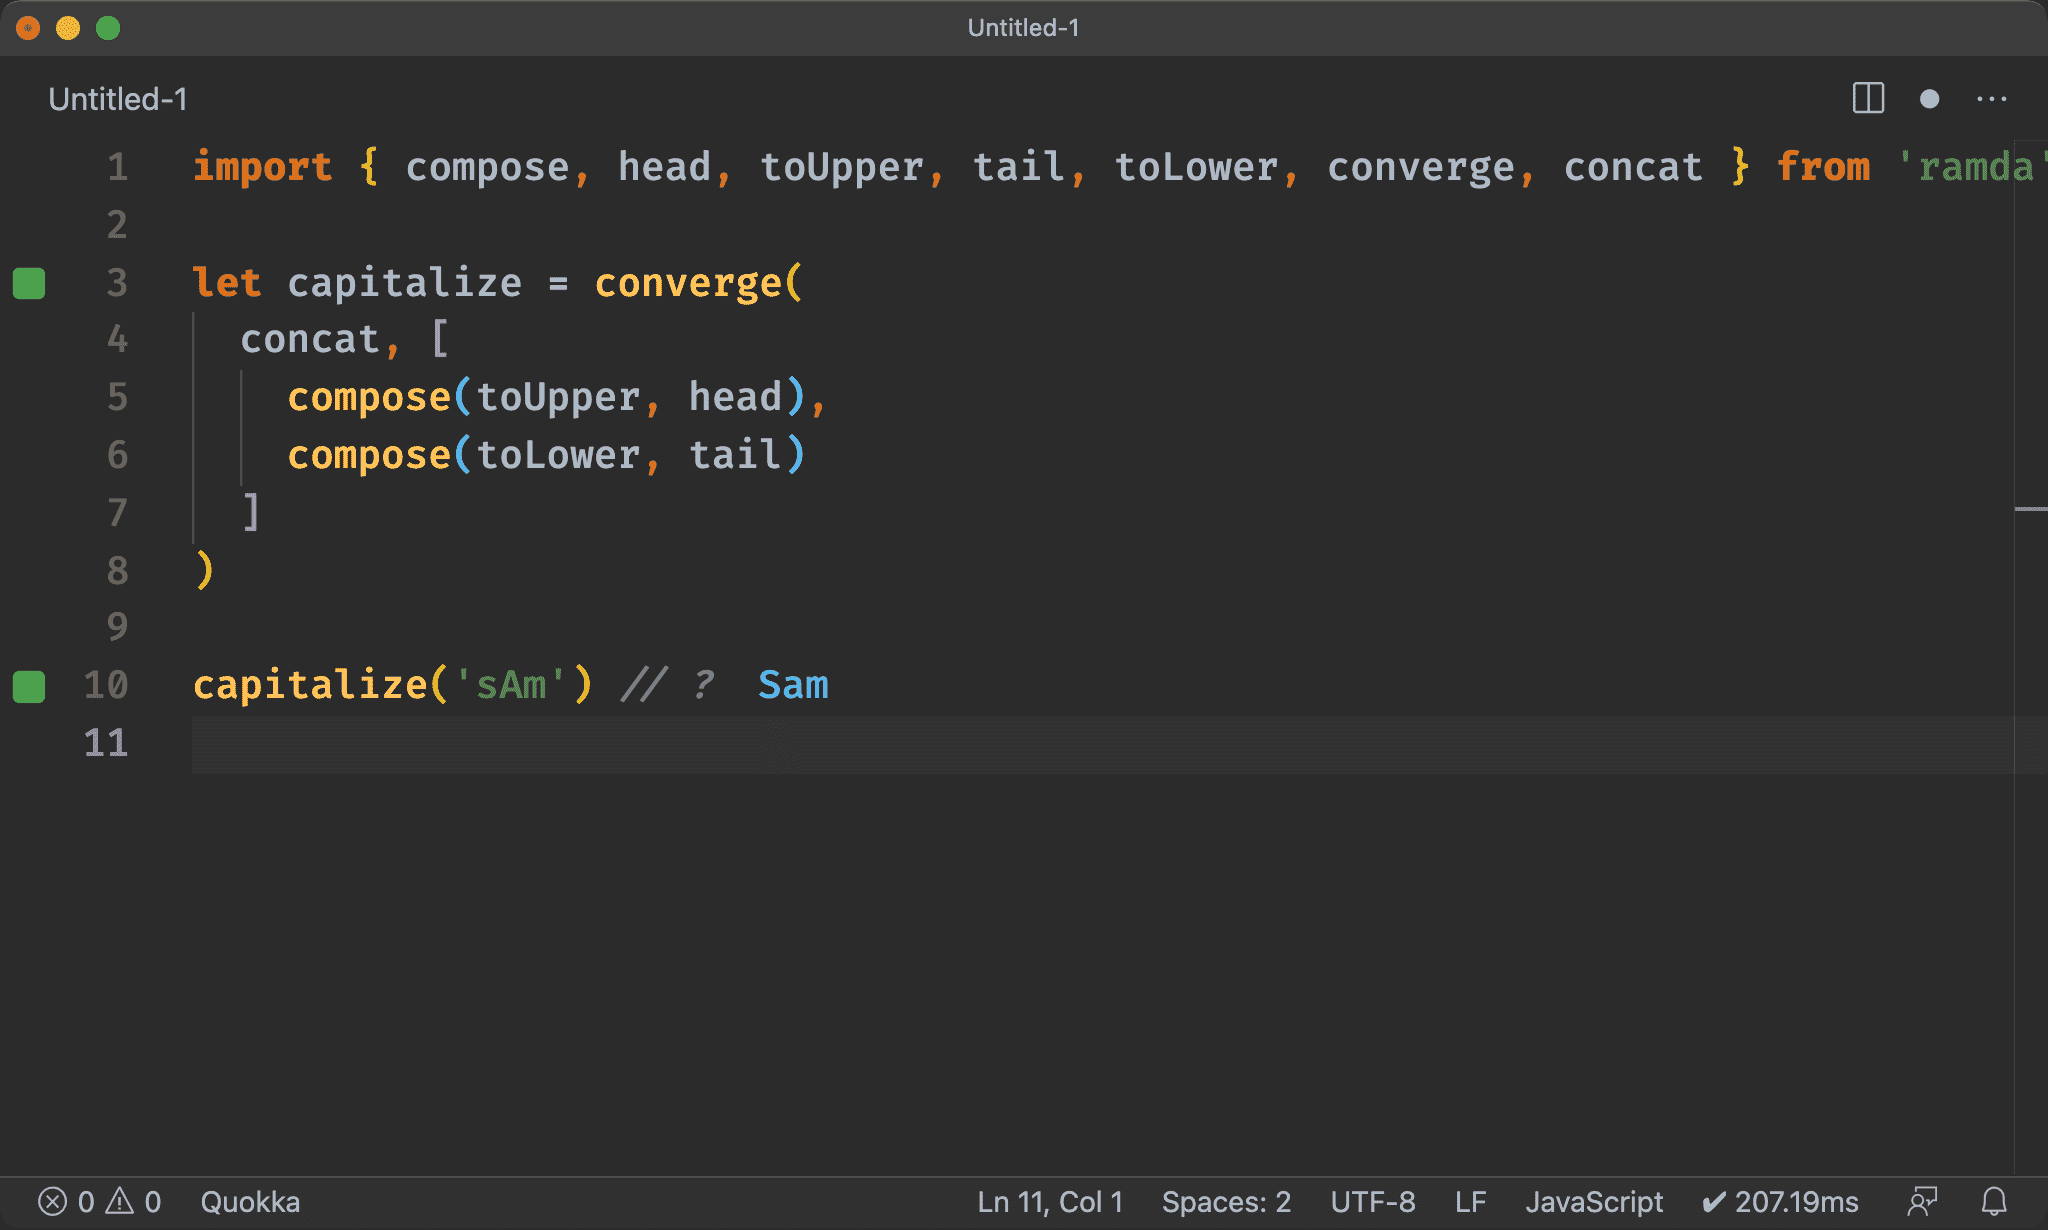Screen dimensions: 2048x1230
Task: Click the '// ?' comment on line 10
Action: (x=667, y=686)
